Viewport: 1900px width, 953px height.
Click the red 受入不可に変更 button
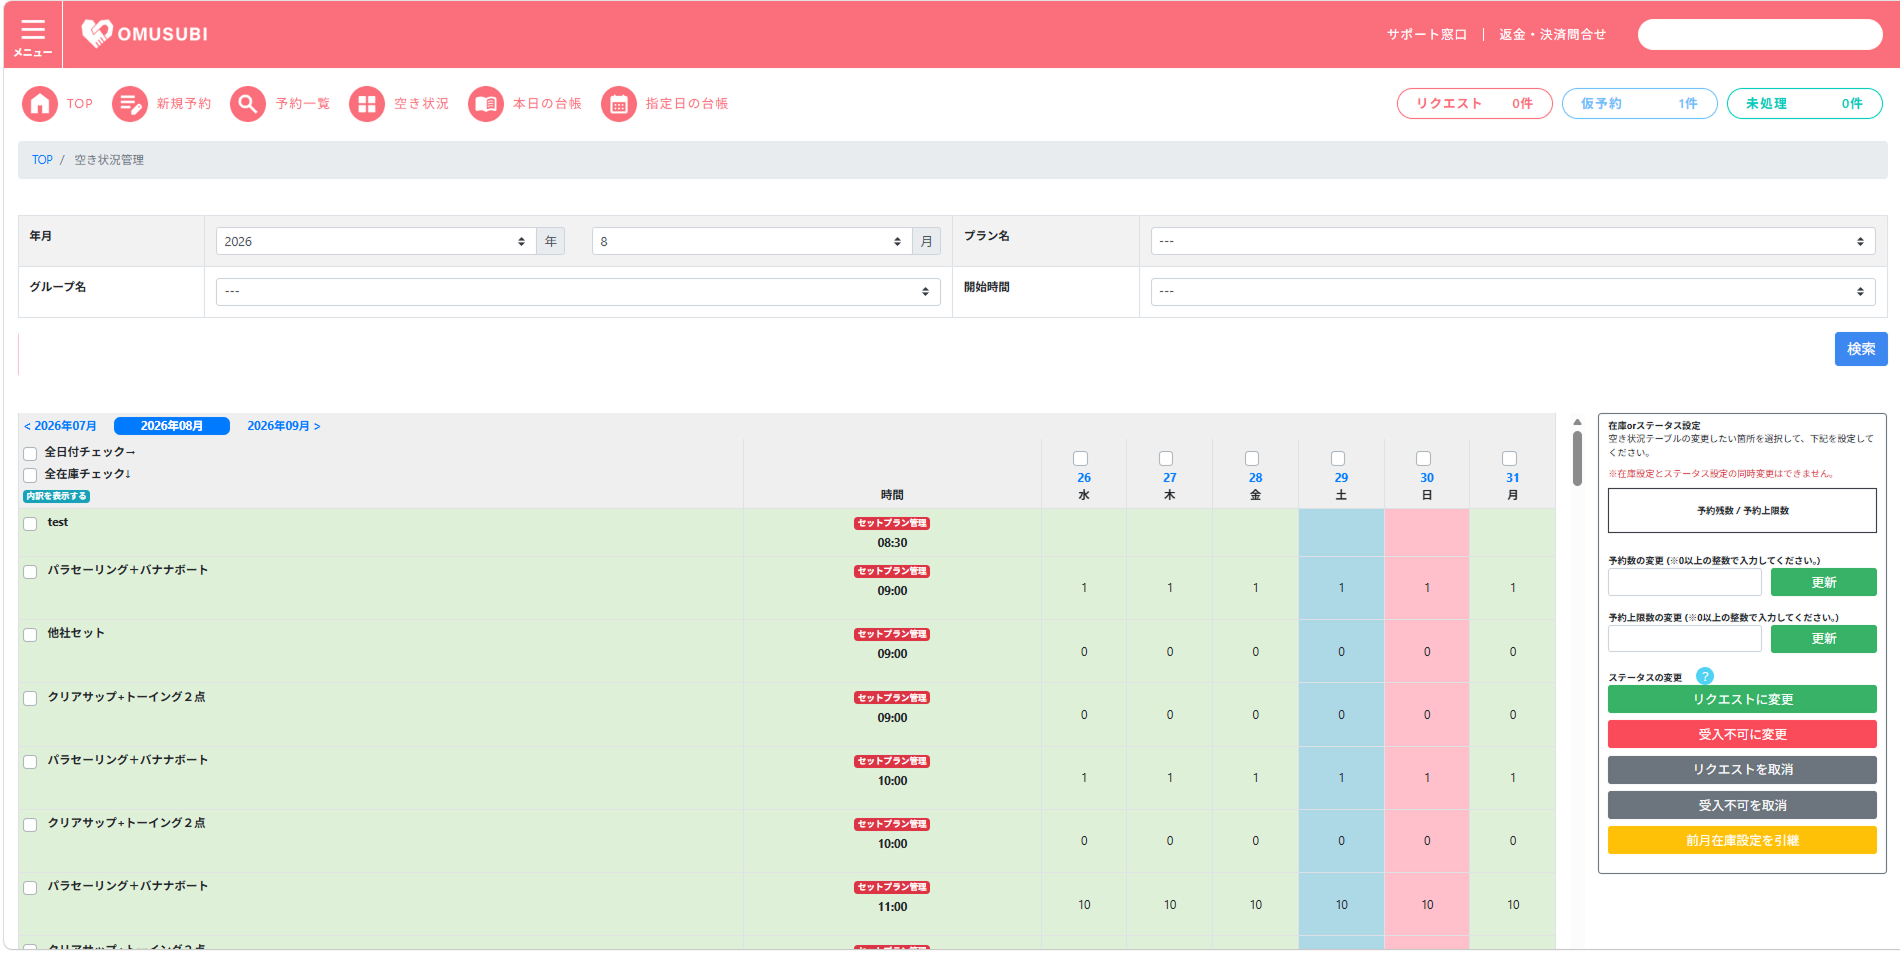click(x=1742, y=734)
